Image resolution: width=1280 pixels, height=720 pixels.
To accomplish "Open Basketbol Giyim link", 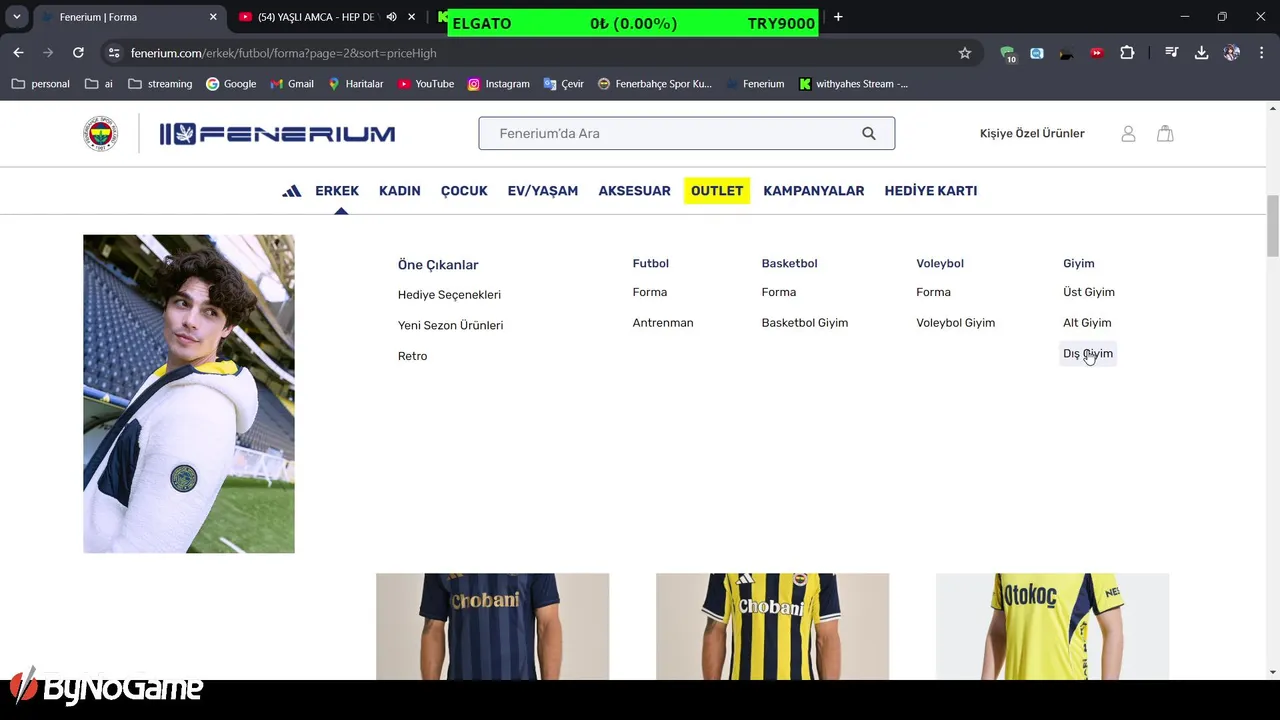I will click(805, 323).
